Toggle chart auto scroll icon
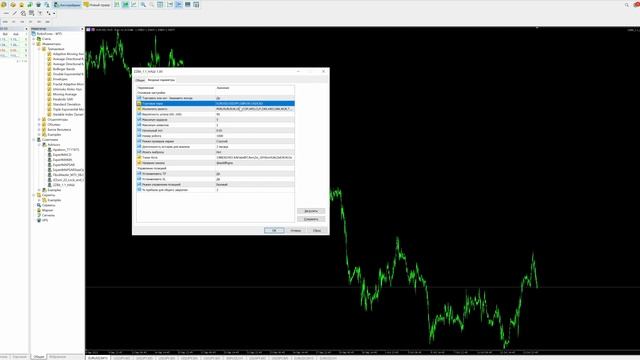The image size is (640, 360). [x=170, y=4]
